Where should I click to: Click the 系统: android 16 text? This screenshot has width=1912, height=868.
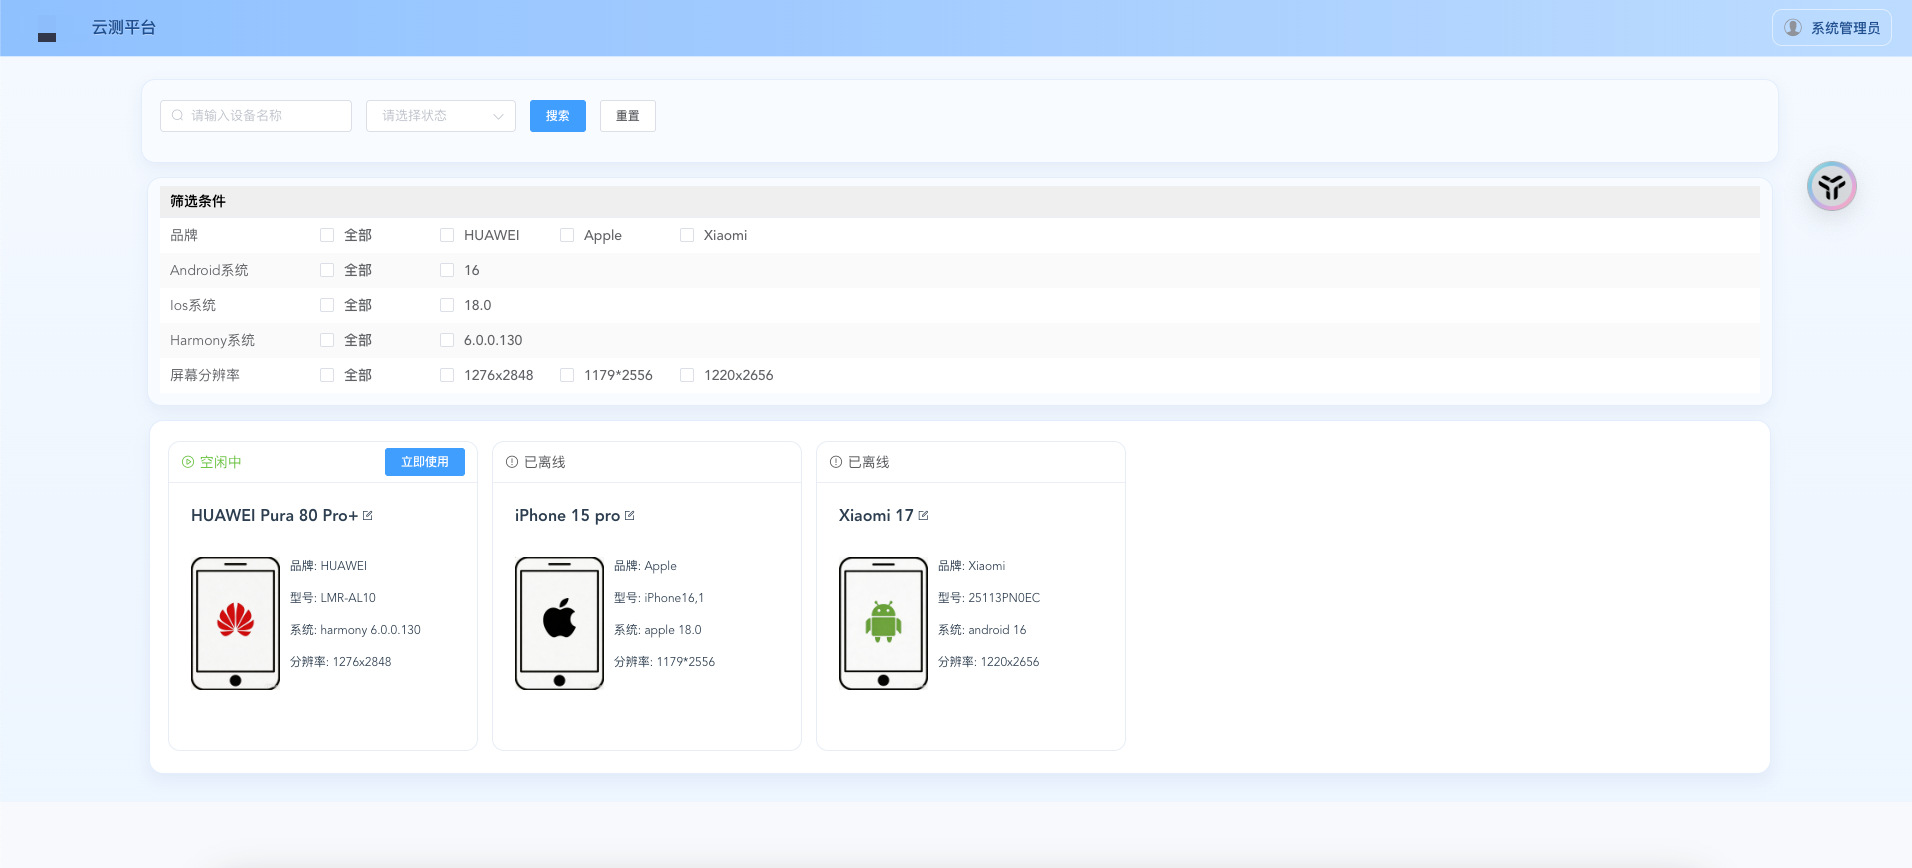(x=982, y=630)
